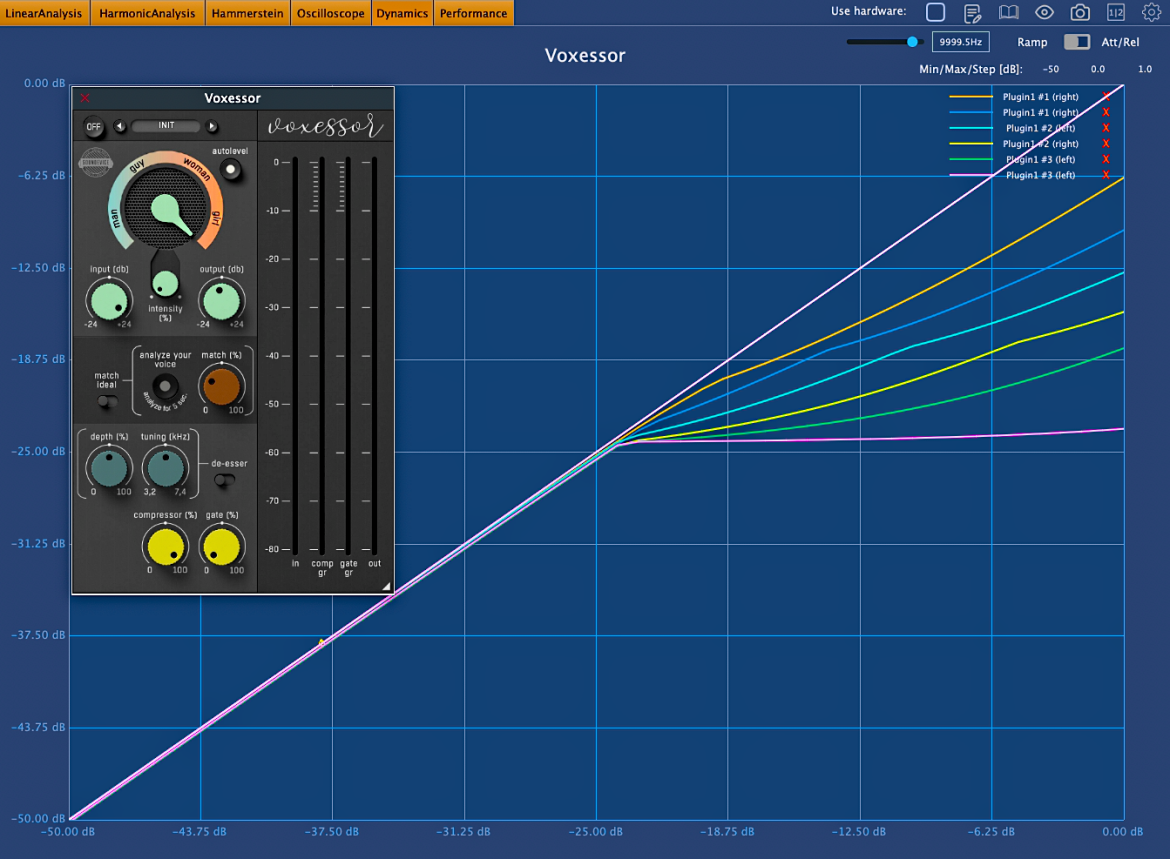Viewport: 1170px width, 859px height.
Task: Click the frequency slider handle
Action: tap(912, 42)
